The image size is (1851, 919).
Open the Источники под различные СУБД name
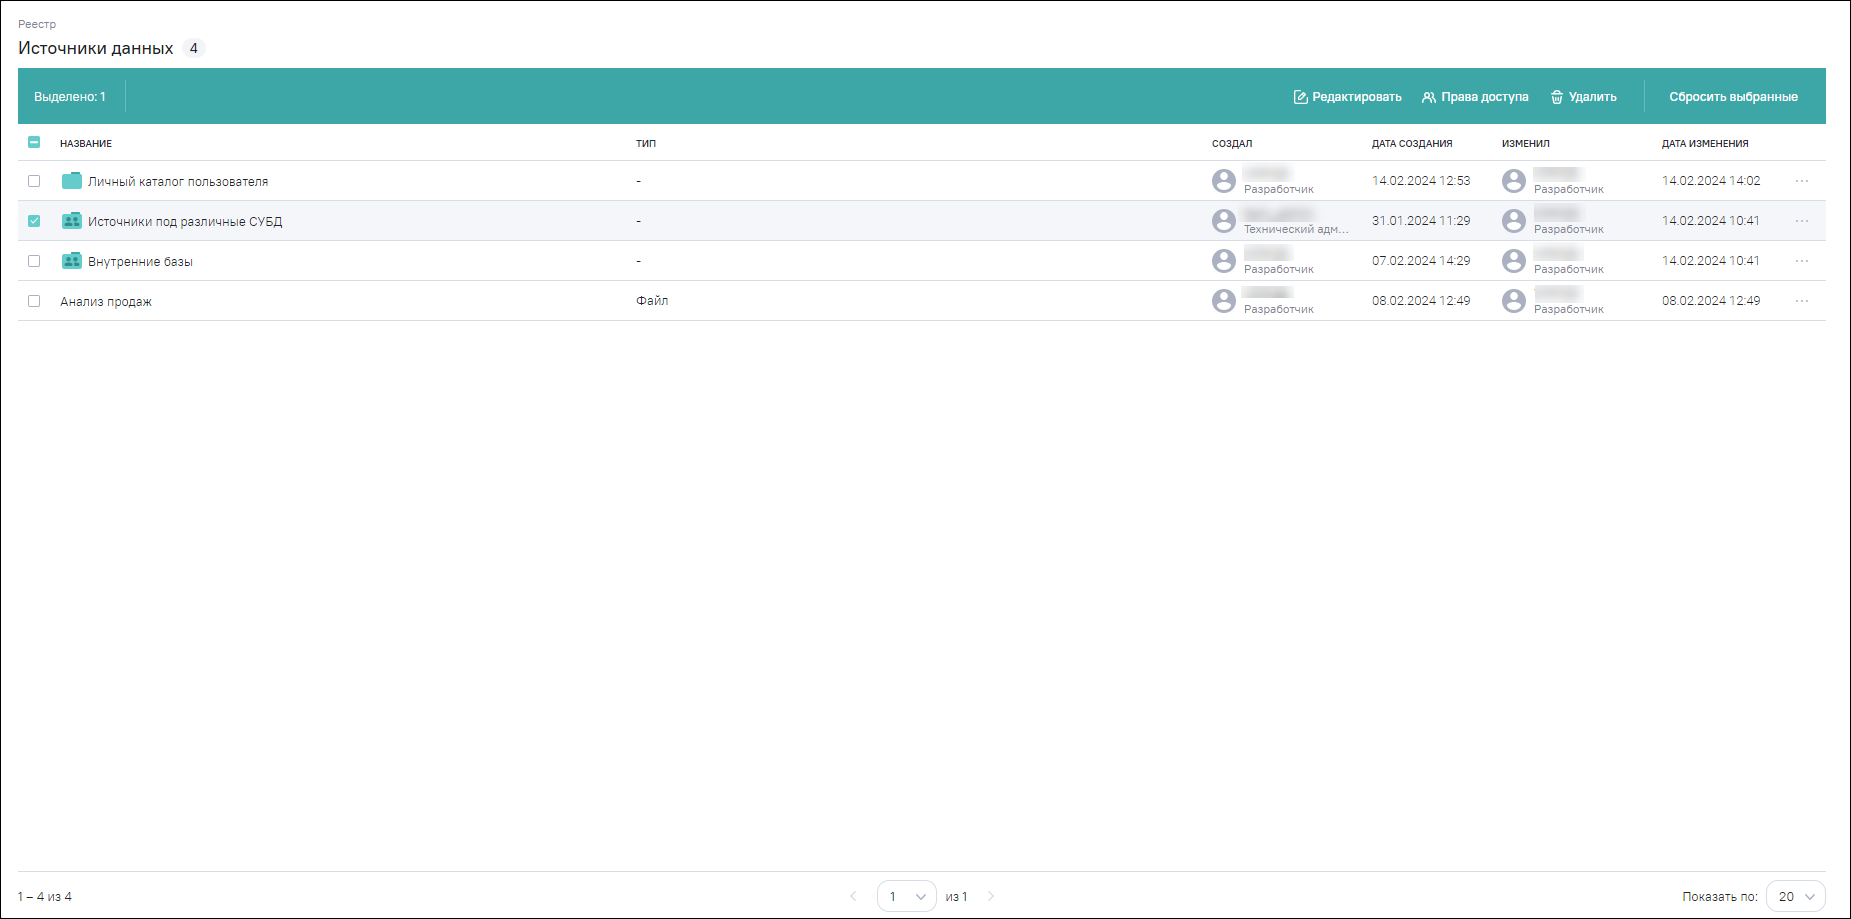coord(185,222)
